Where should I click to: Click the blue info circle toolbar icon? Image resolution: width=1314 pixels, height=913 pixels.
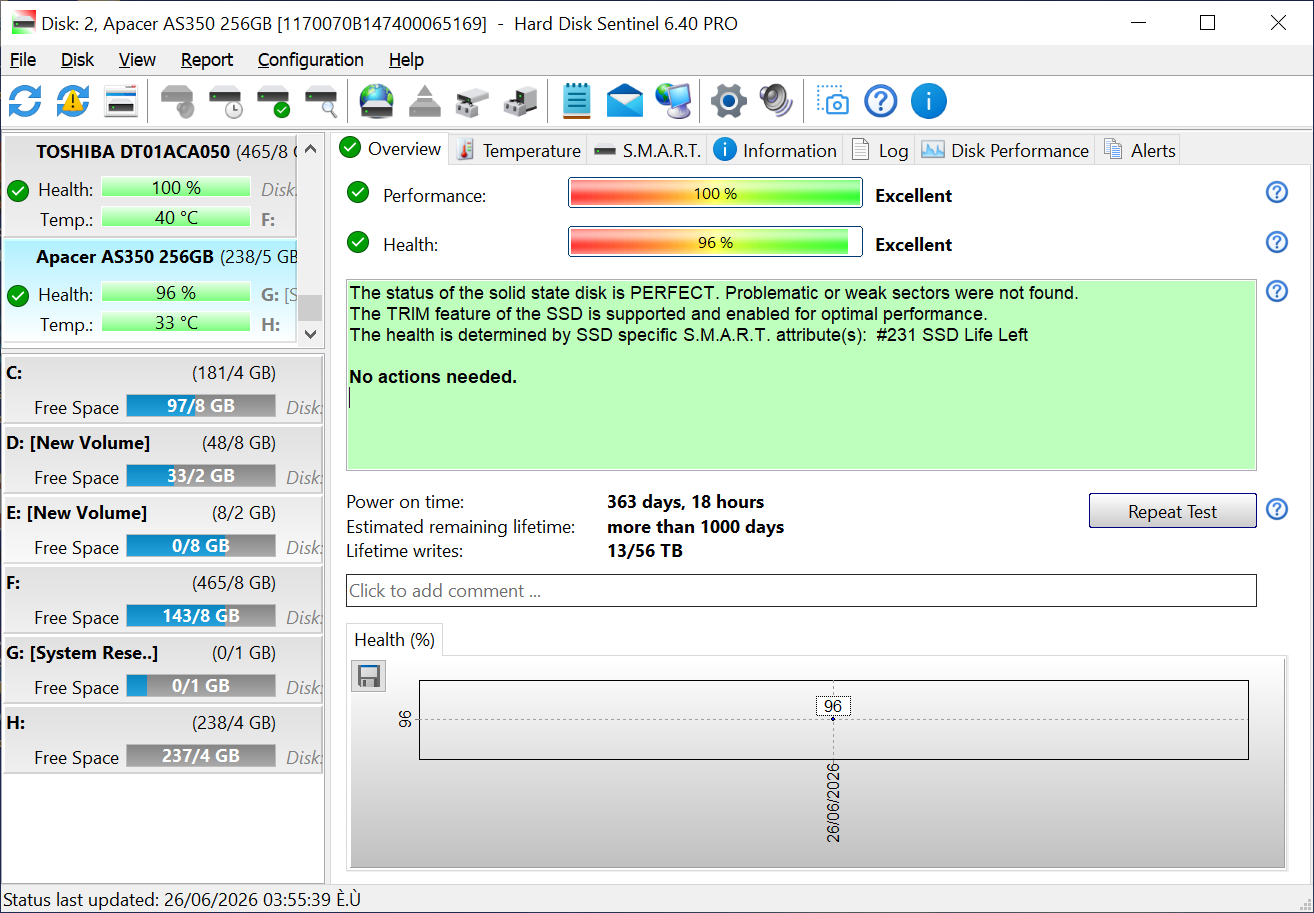pos(929,101)
